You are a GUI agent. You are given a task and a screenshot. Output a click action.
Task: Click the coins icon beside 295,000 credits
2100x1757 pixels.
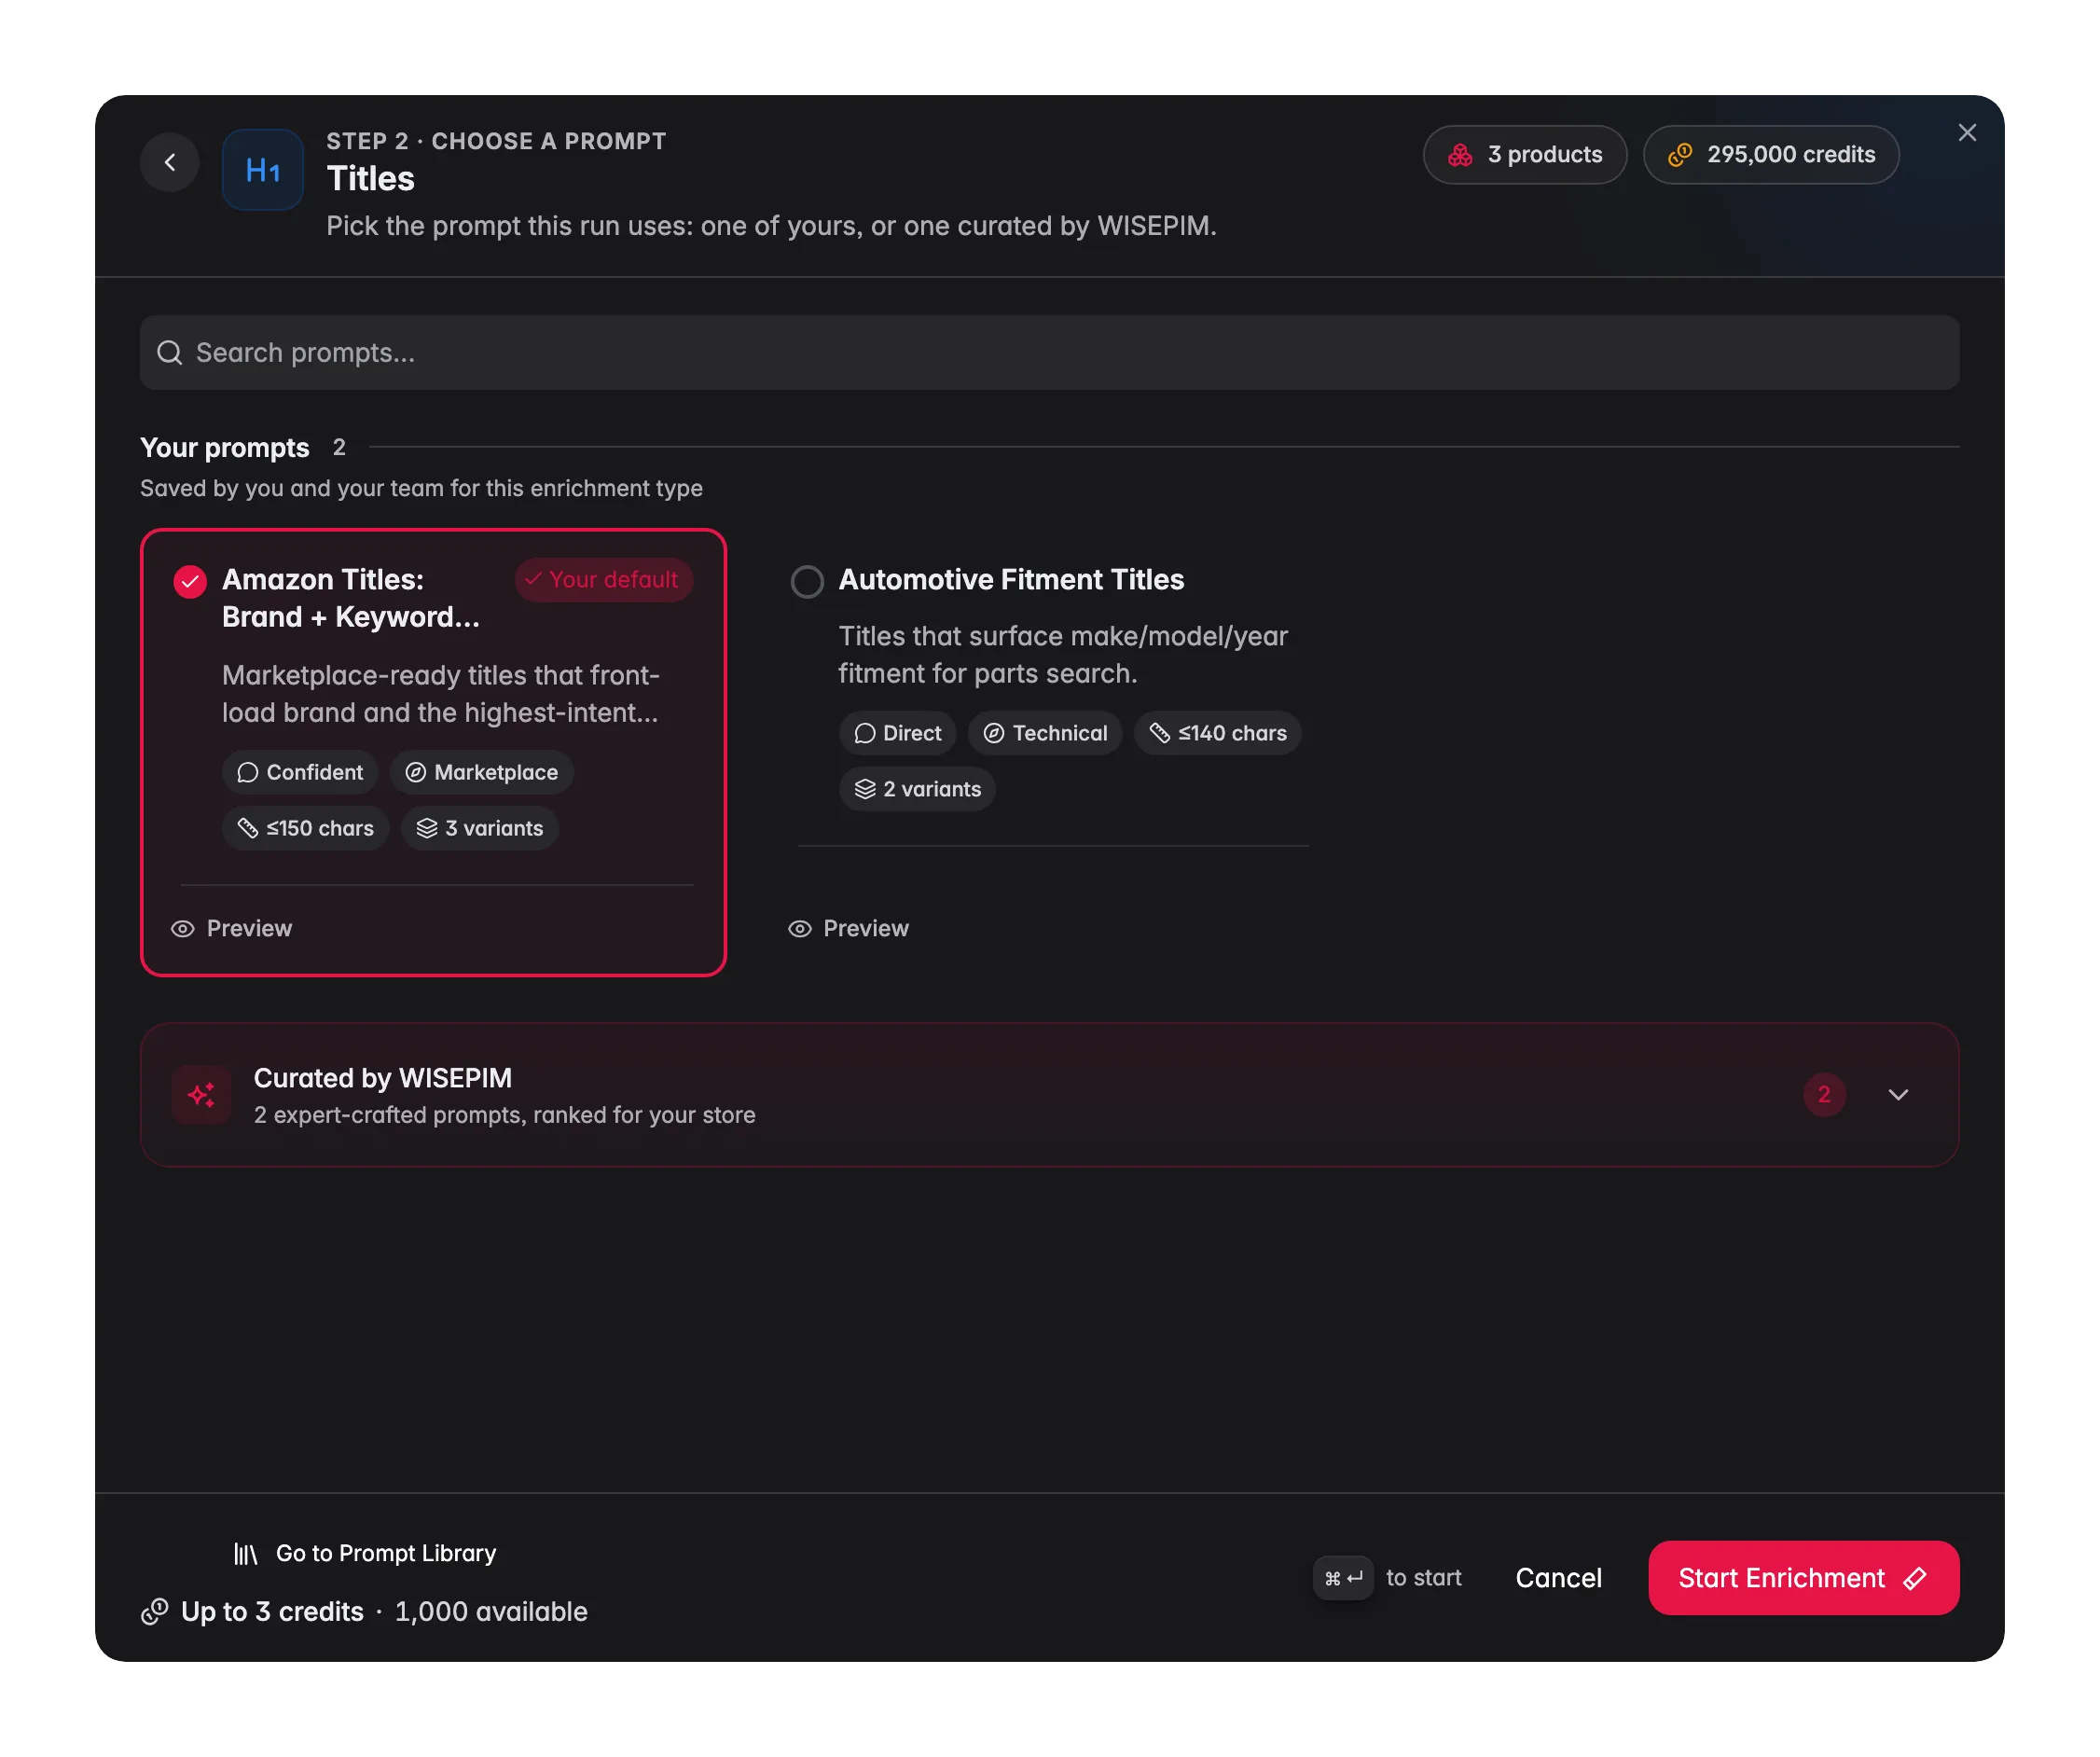click(1680, 155)
